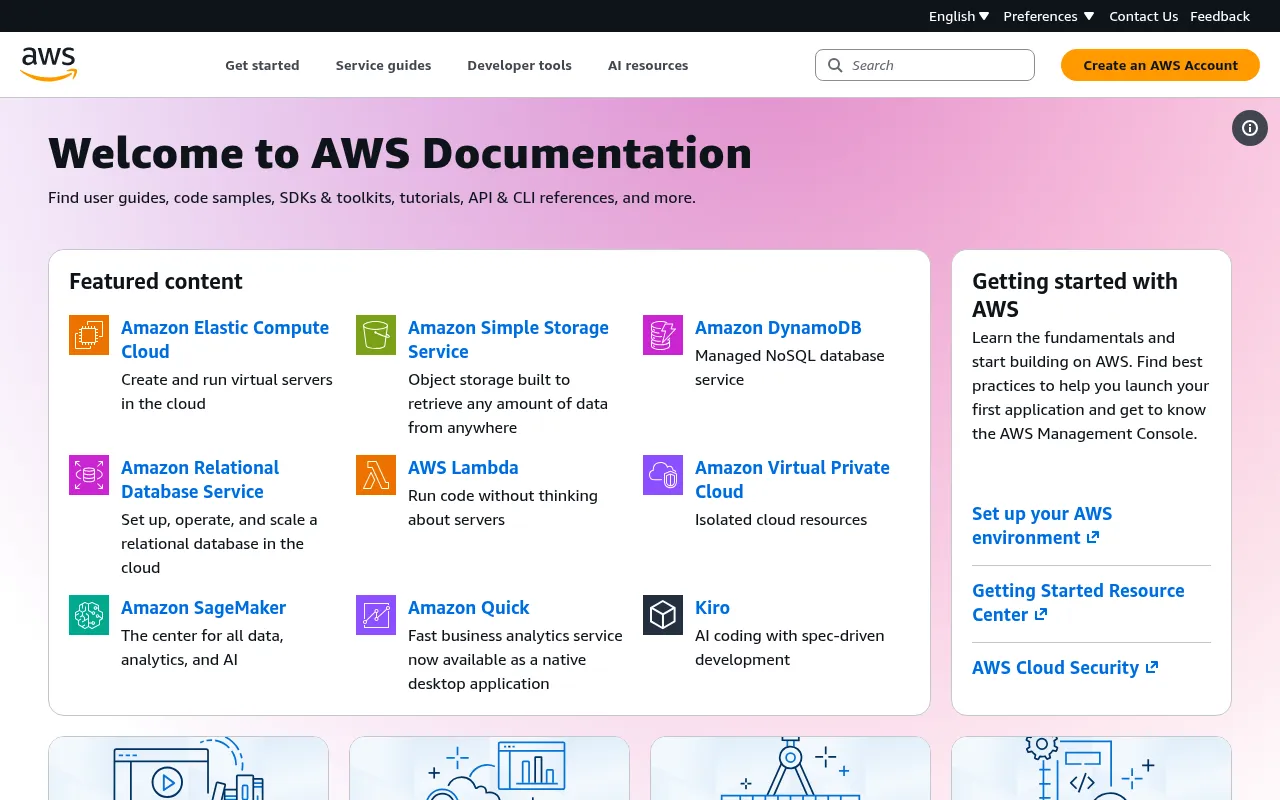Open Getting Started Resource Center link
The image size is (1280, 800).
[x=1078, y=602]
